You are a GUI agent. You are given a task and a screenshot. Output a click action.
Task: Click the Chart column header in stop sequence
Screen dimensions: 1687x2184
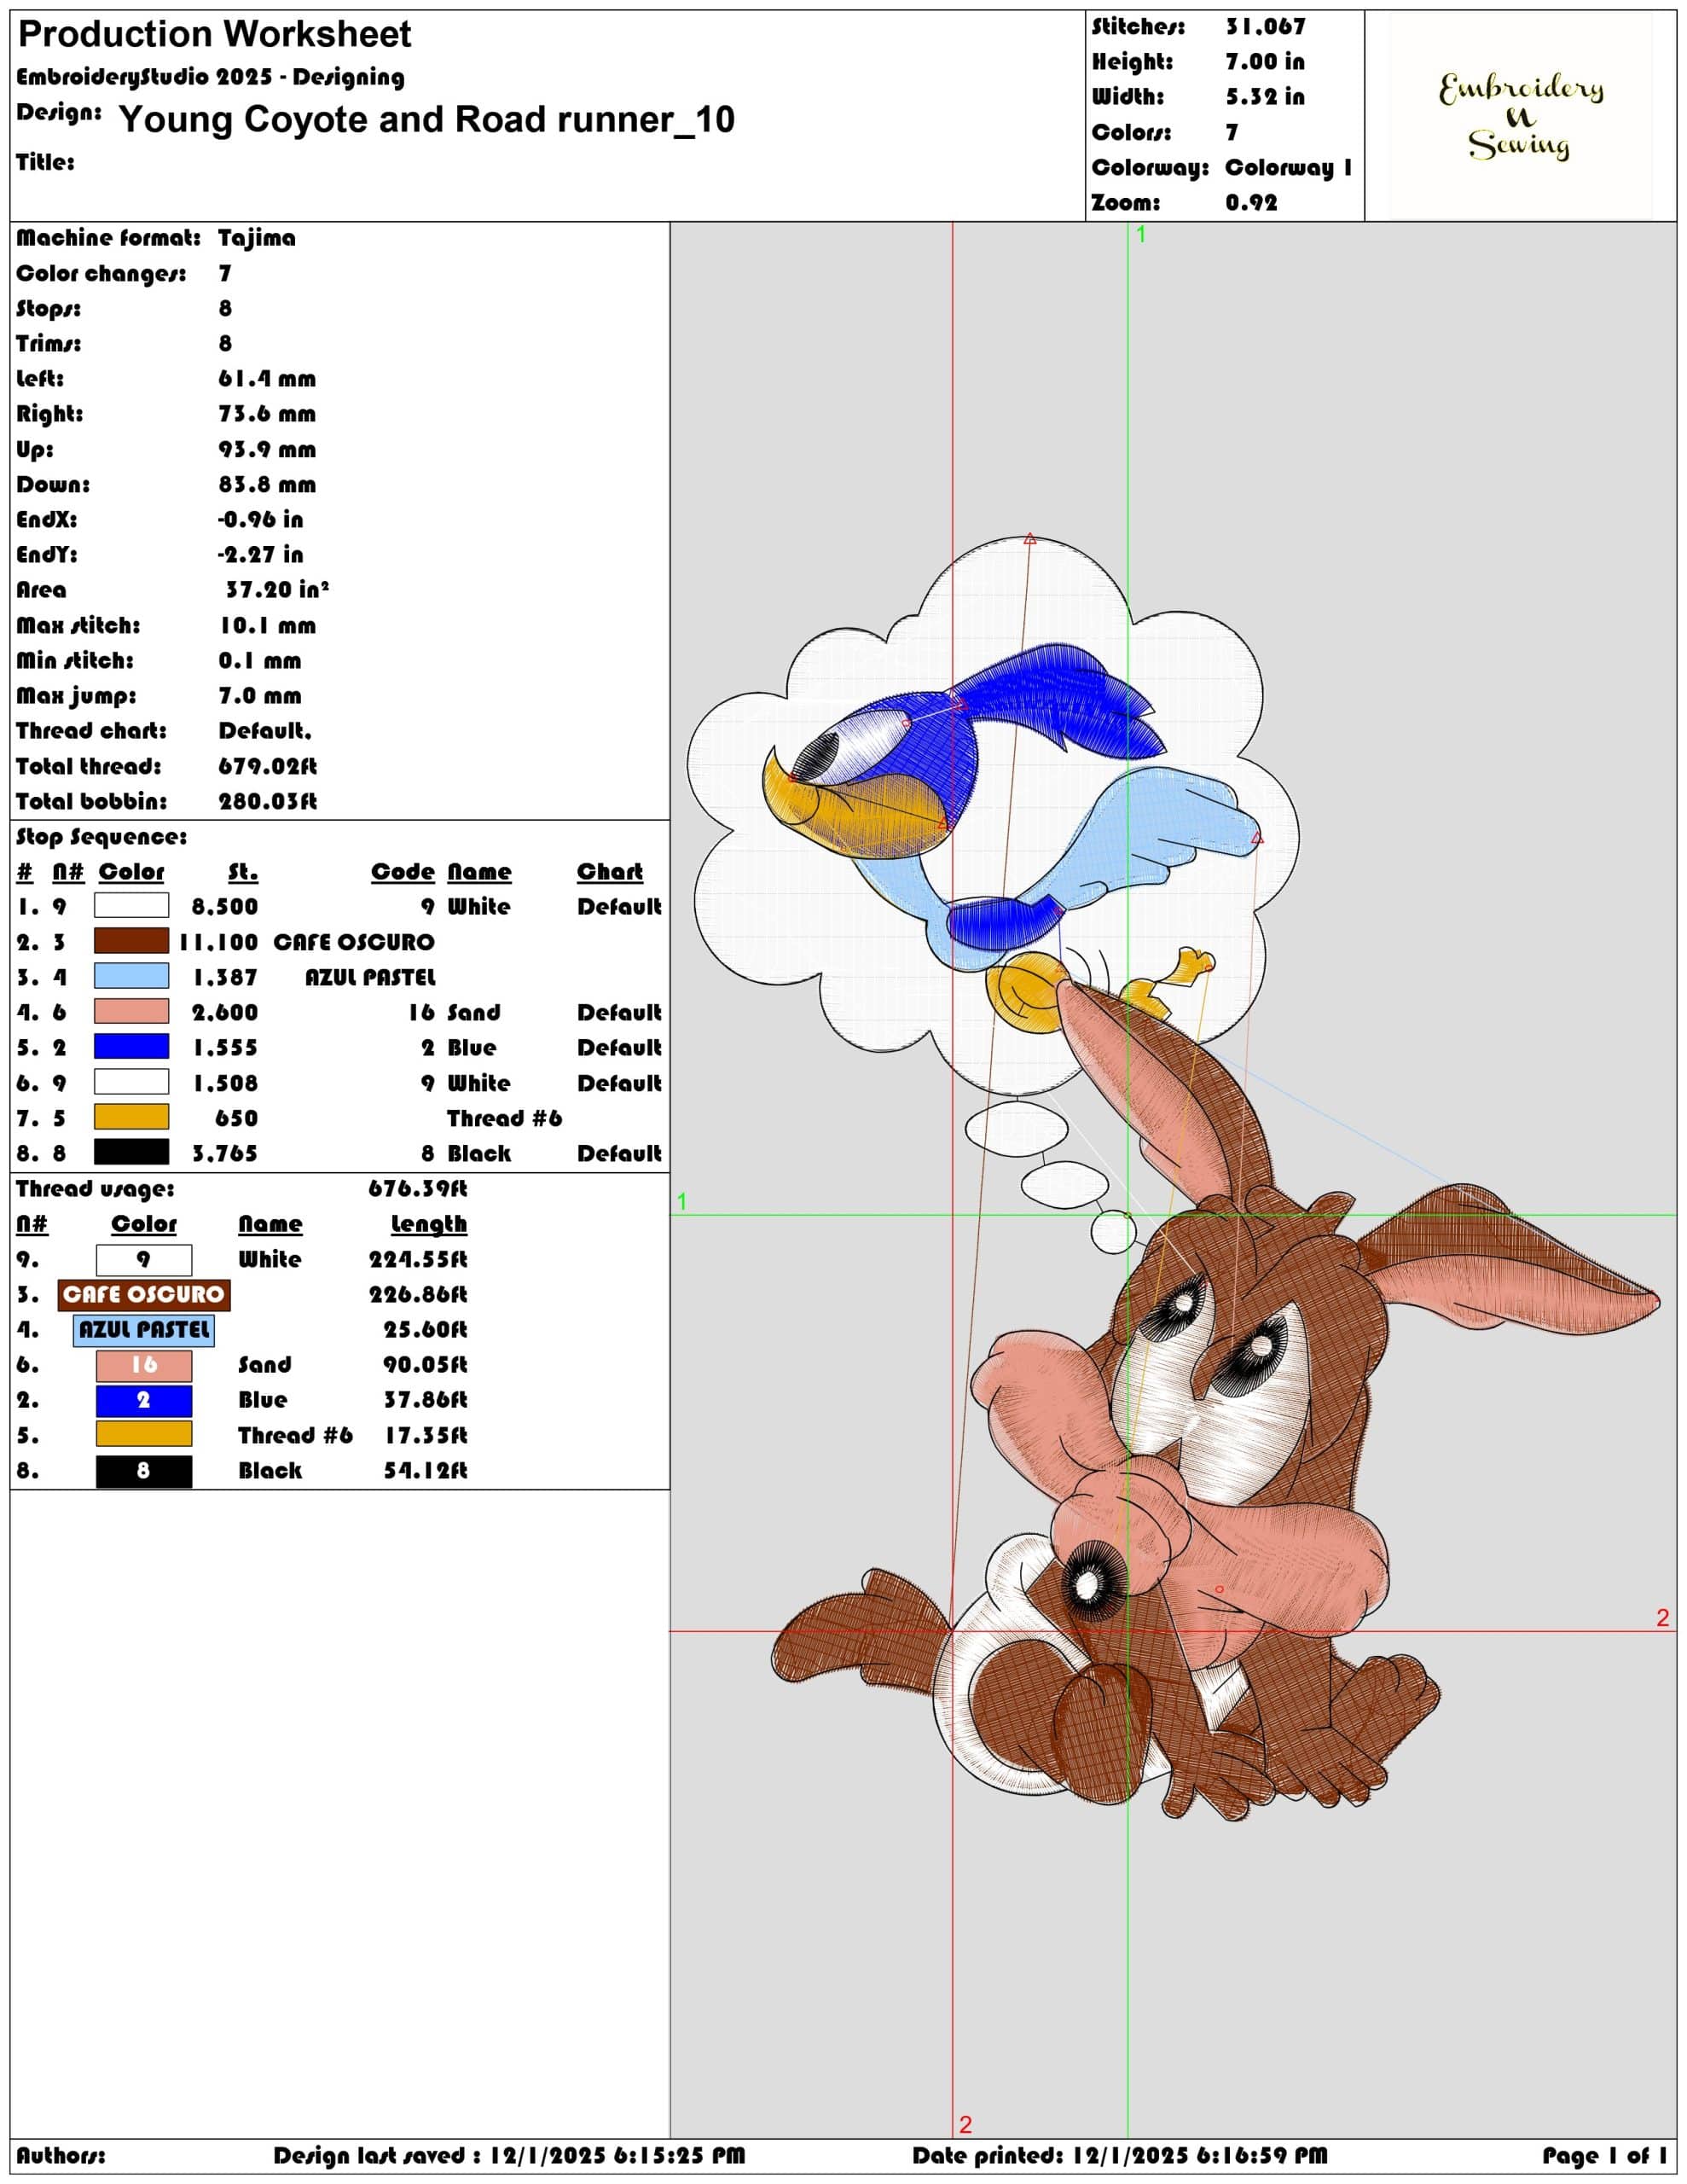(610, 872)
